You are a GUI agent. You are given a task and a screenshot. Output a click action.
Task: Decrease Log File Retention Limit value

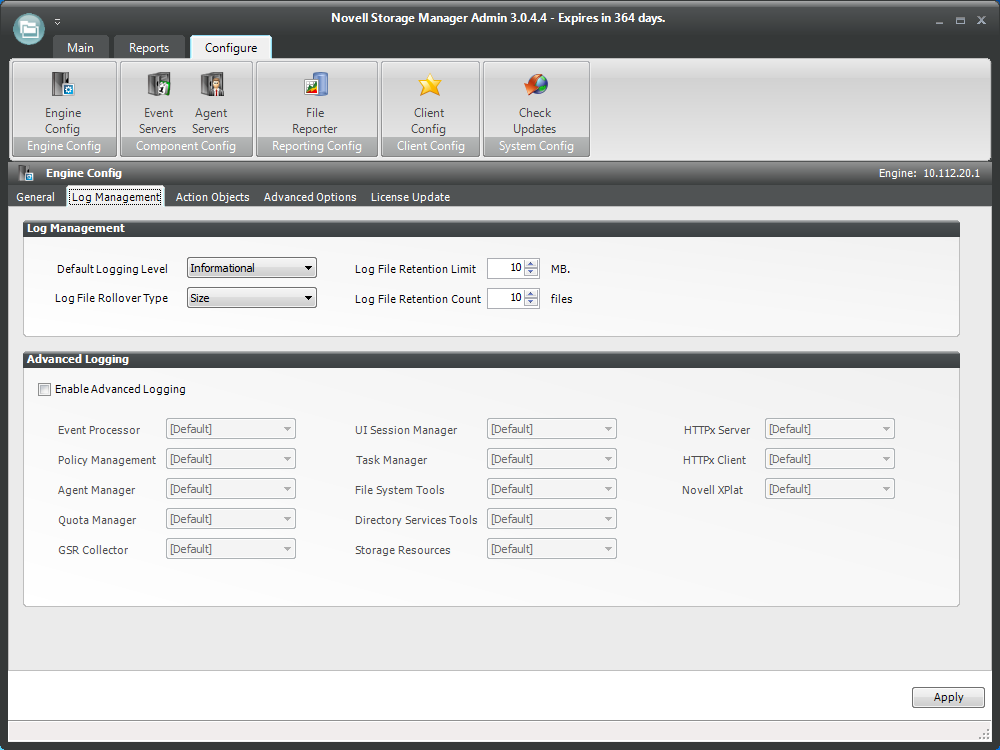tap(531, 272)
